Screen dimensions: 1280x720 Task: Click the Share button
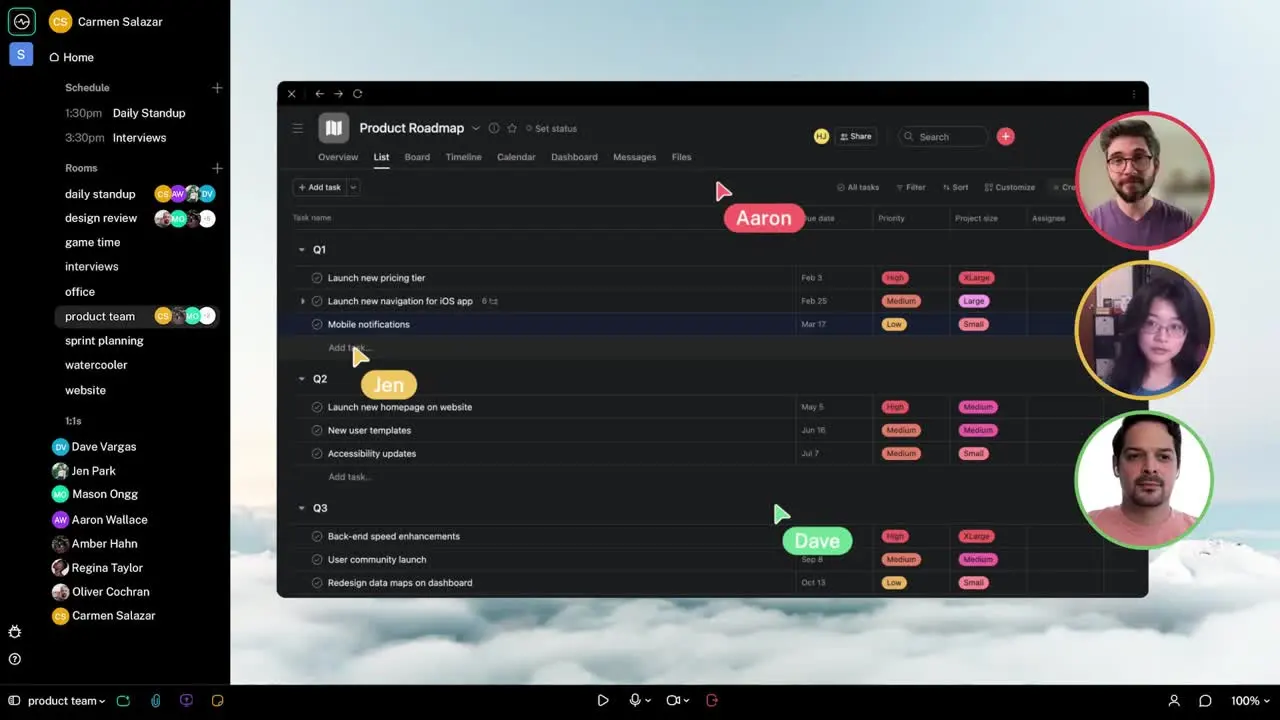coord(855,136)
